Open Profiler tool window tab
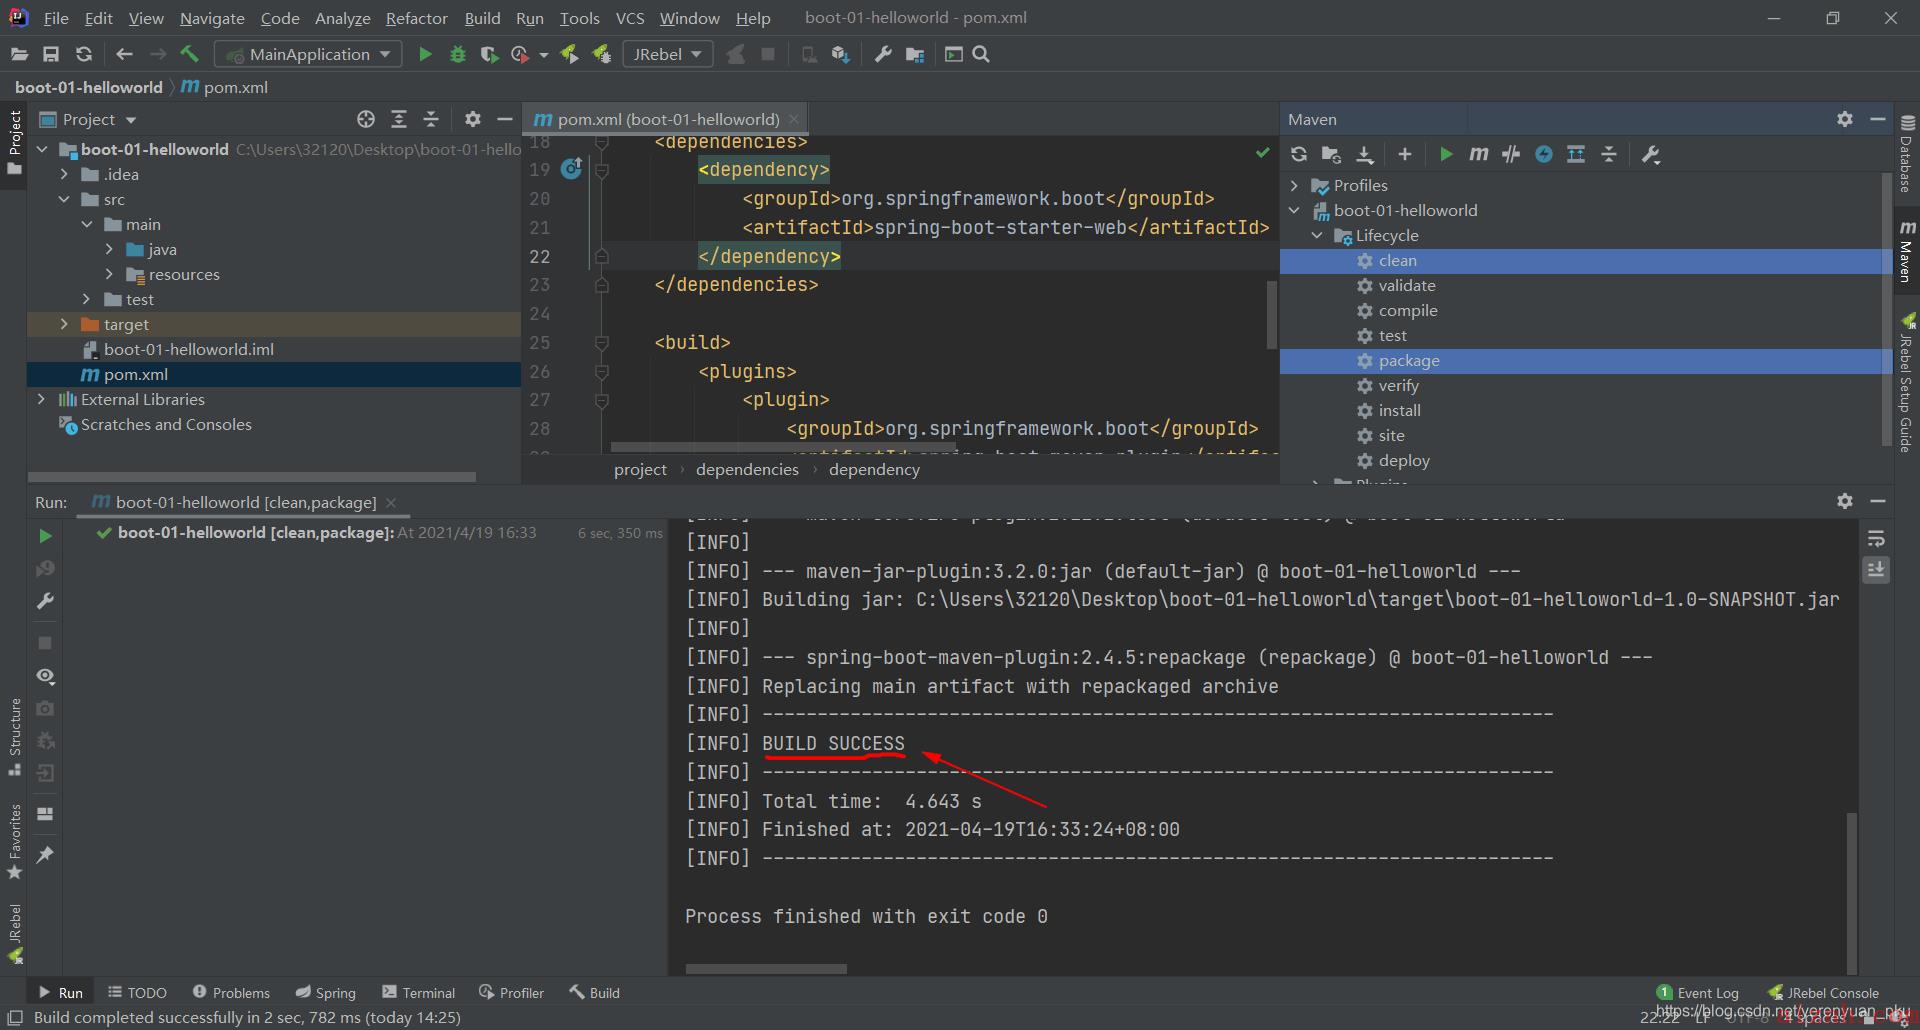Image resolution: width=1920 pixels, height=1030 pixels. tap(511, 992)
